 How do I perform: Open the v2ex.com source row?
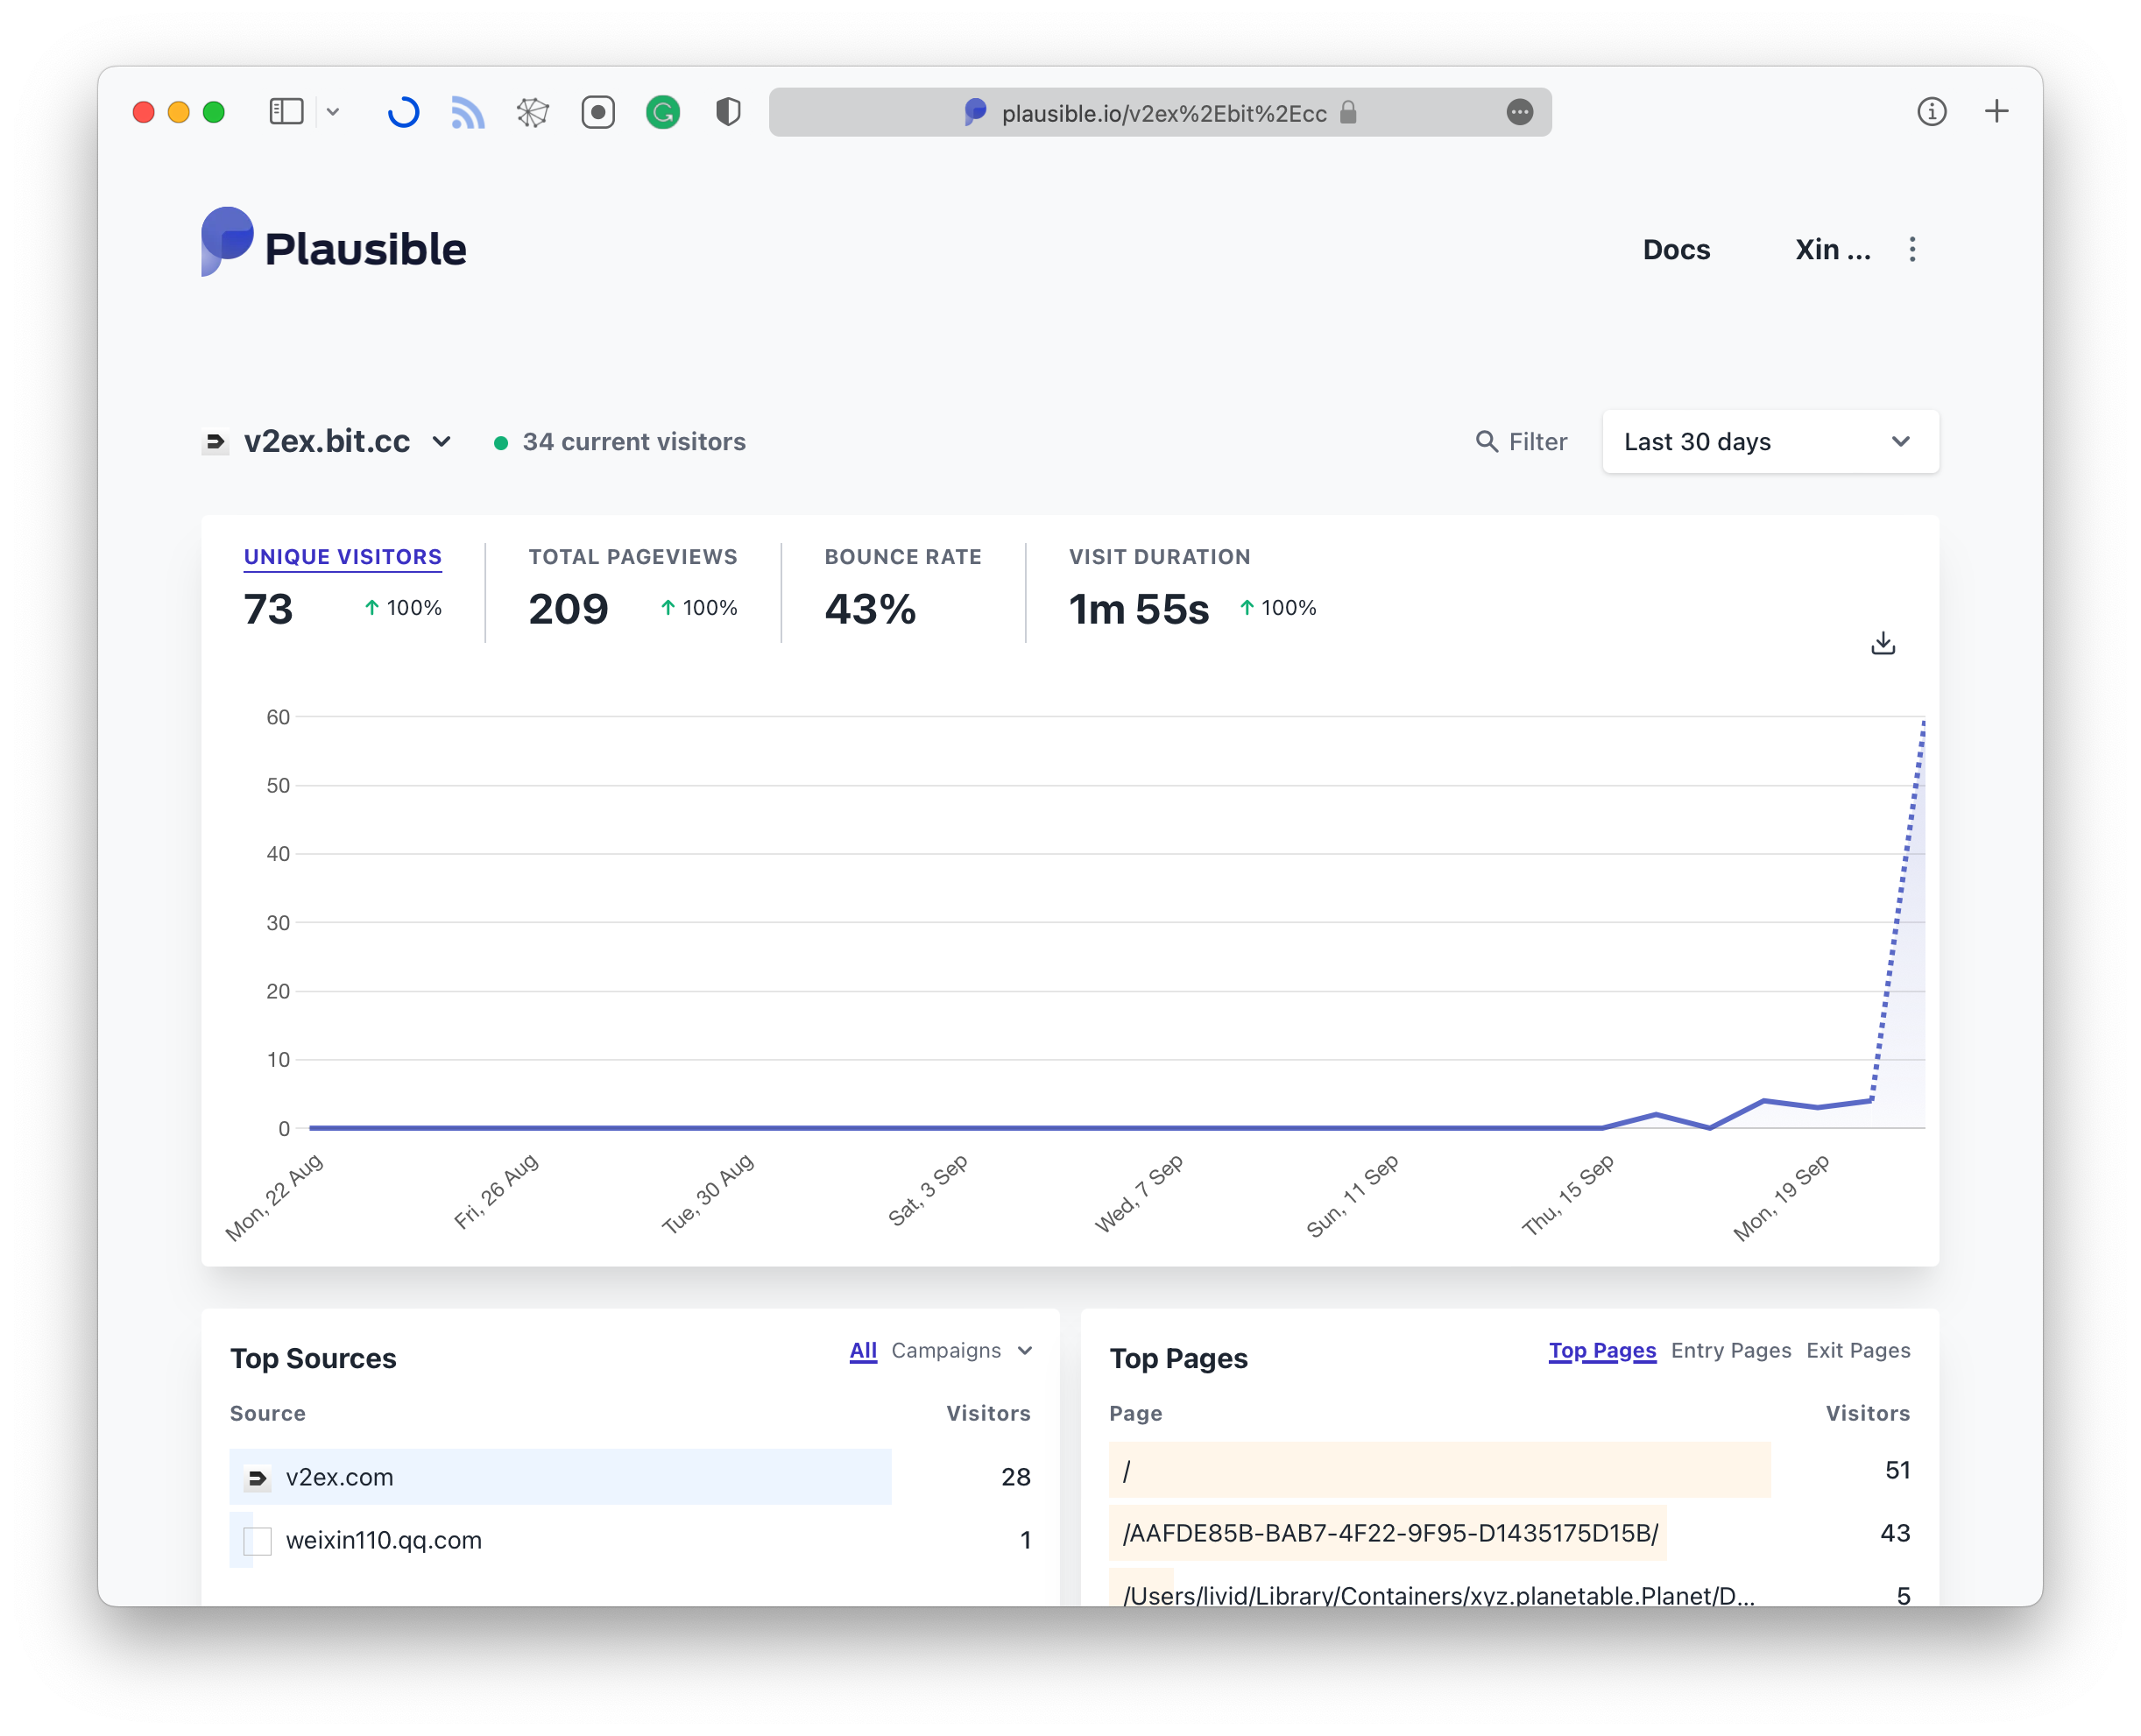[630, 1477]
